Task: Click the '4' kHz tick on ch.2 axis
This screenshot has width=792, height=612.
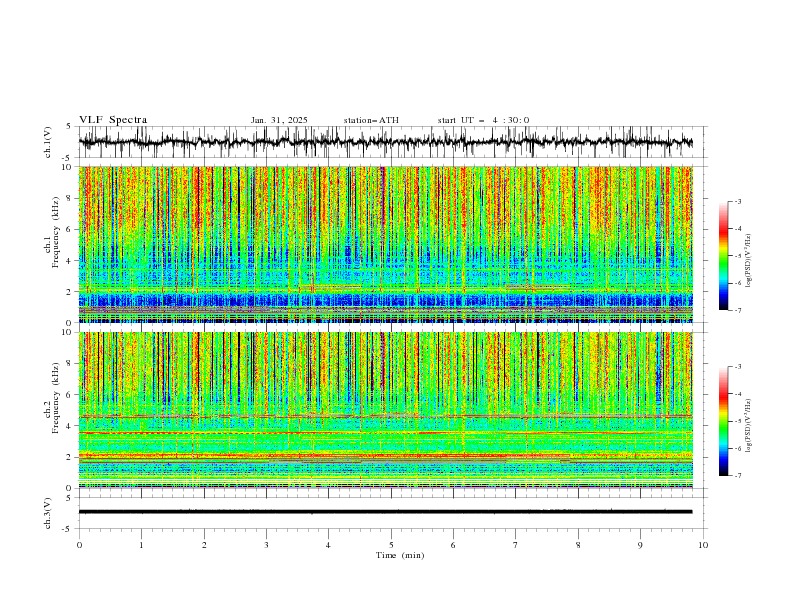Action: (70, 426)
